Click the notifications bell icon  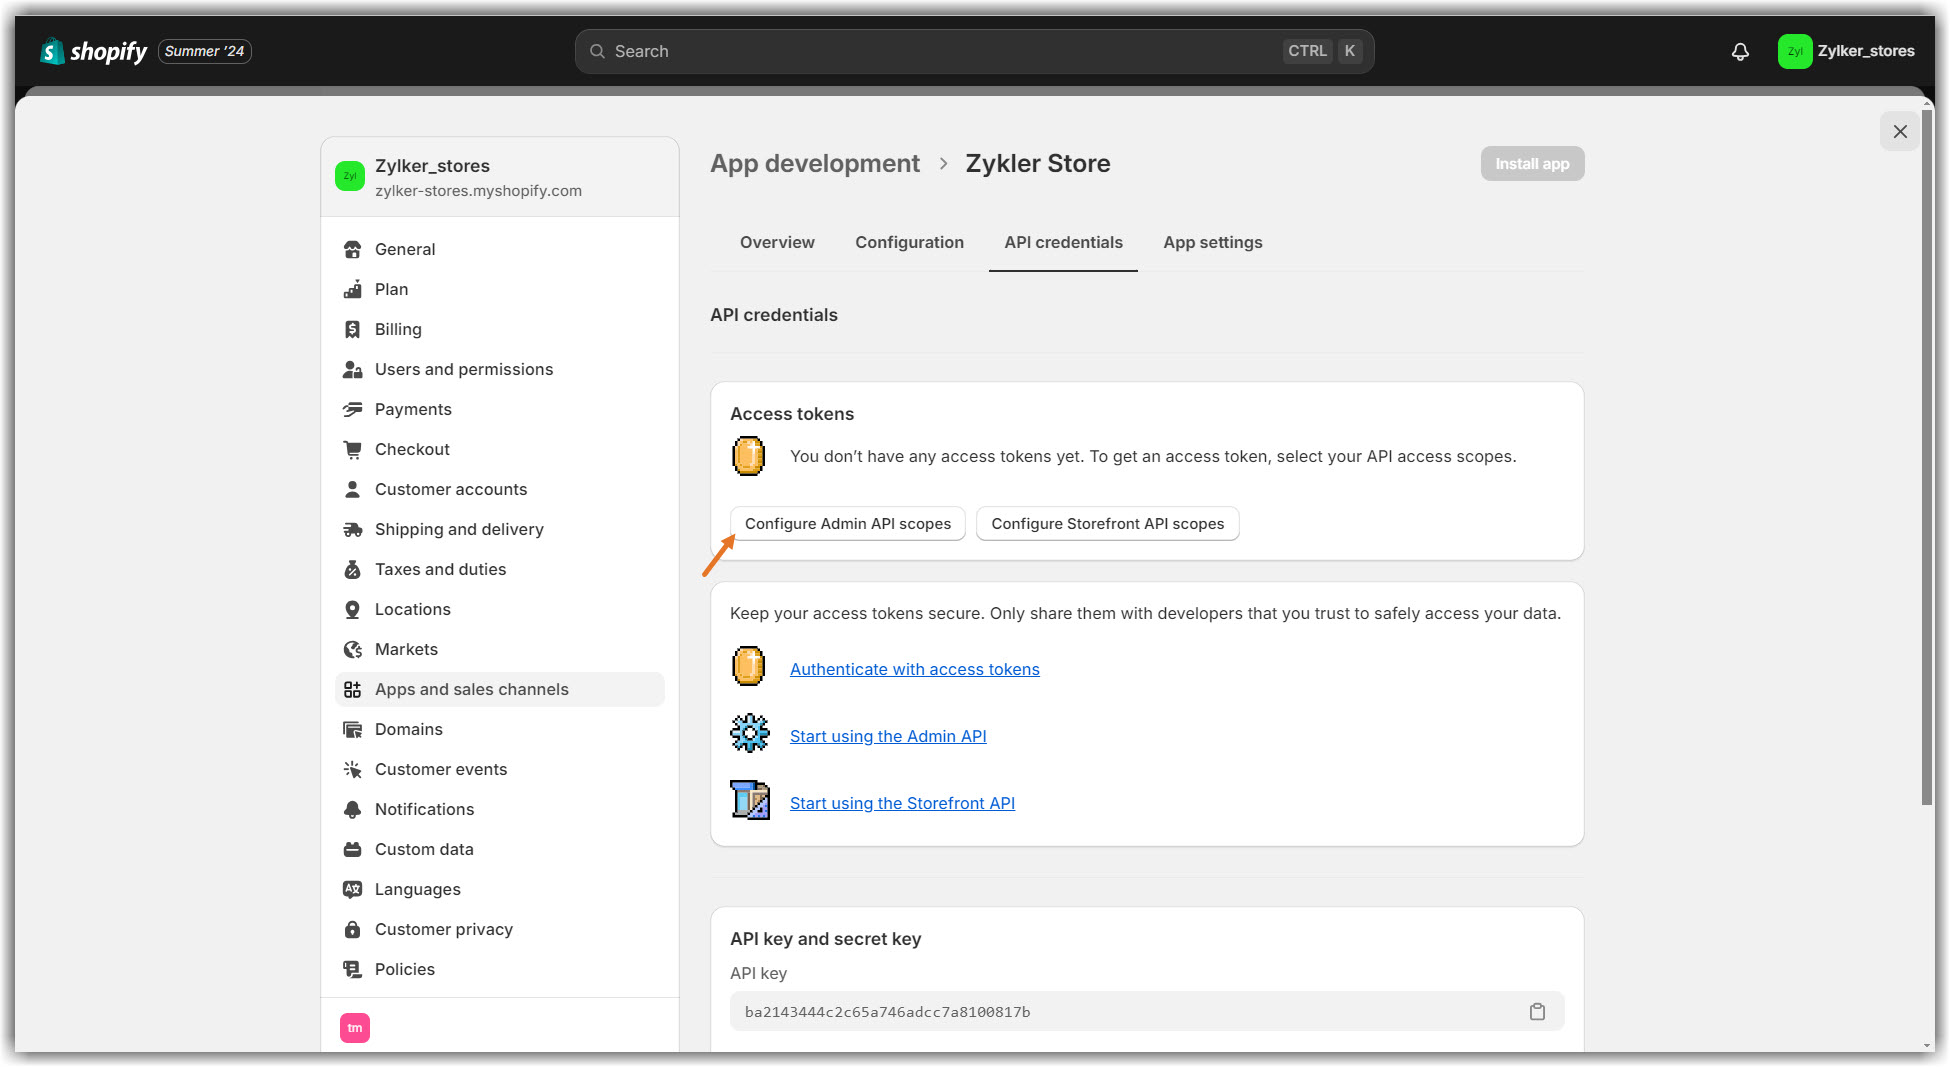pos(1740,52)
